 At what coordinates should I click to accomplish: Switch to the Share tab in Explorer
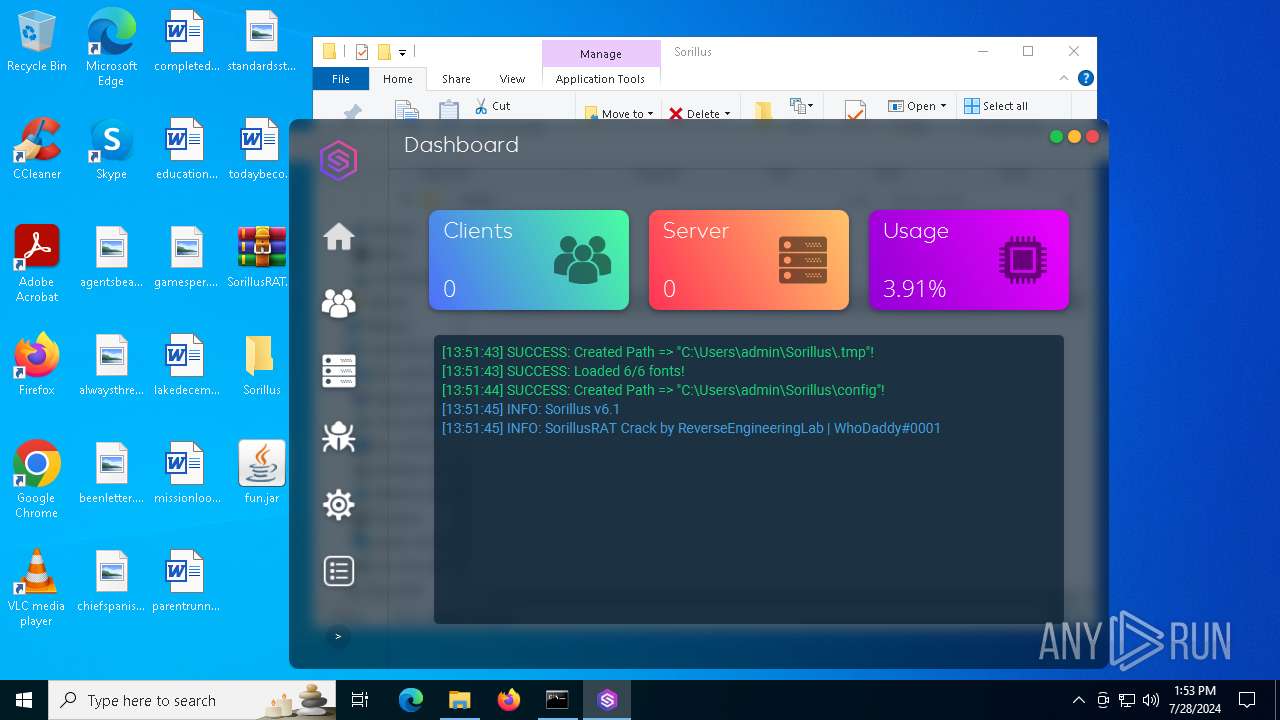coord(456,79)
